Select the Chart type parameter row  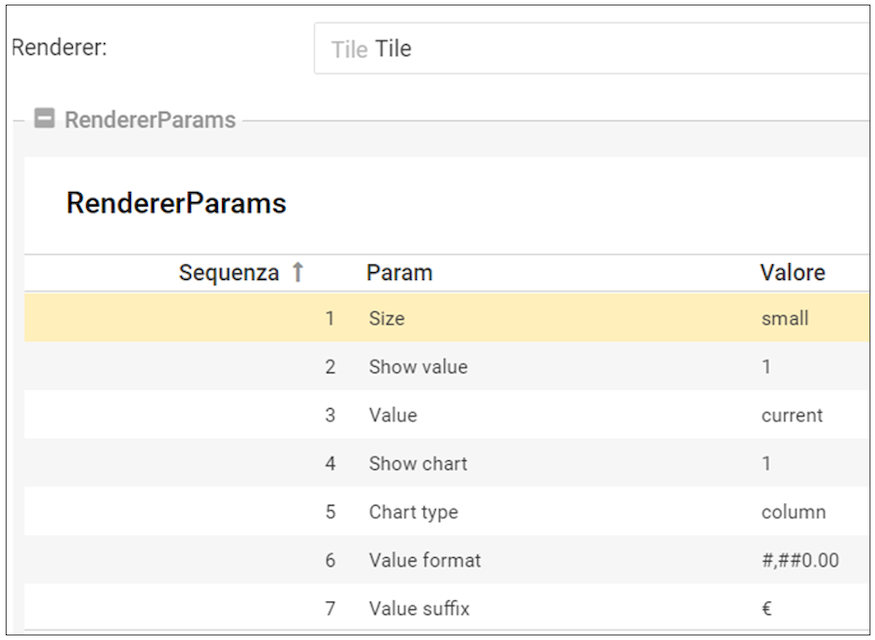[413, 512]
